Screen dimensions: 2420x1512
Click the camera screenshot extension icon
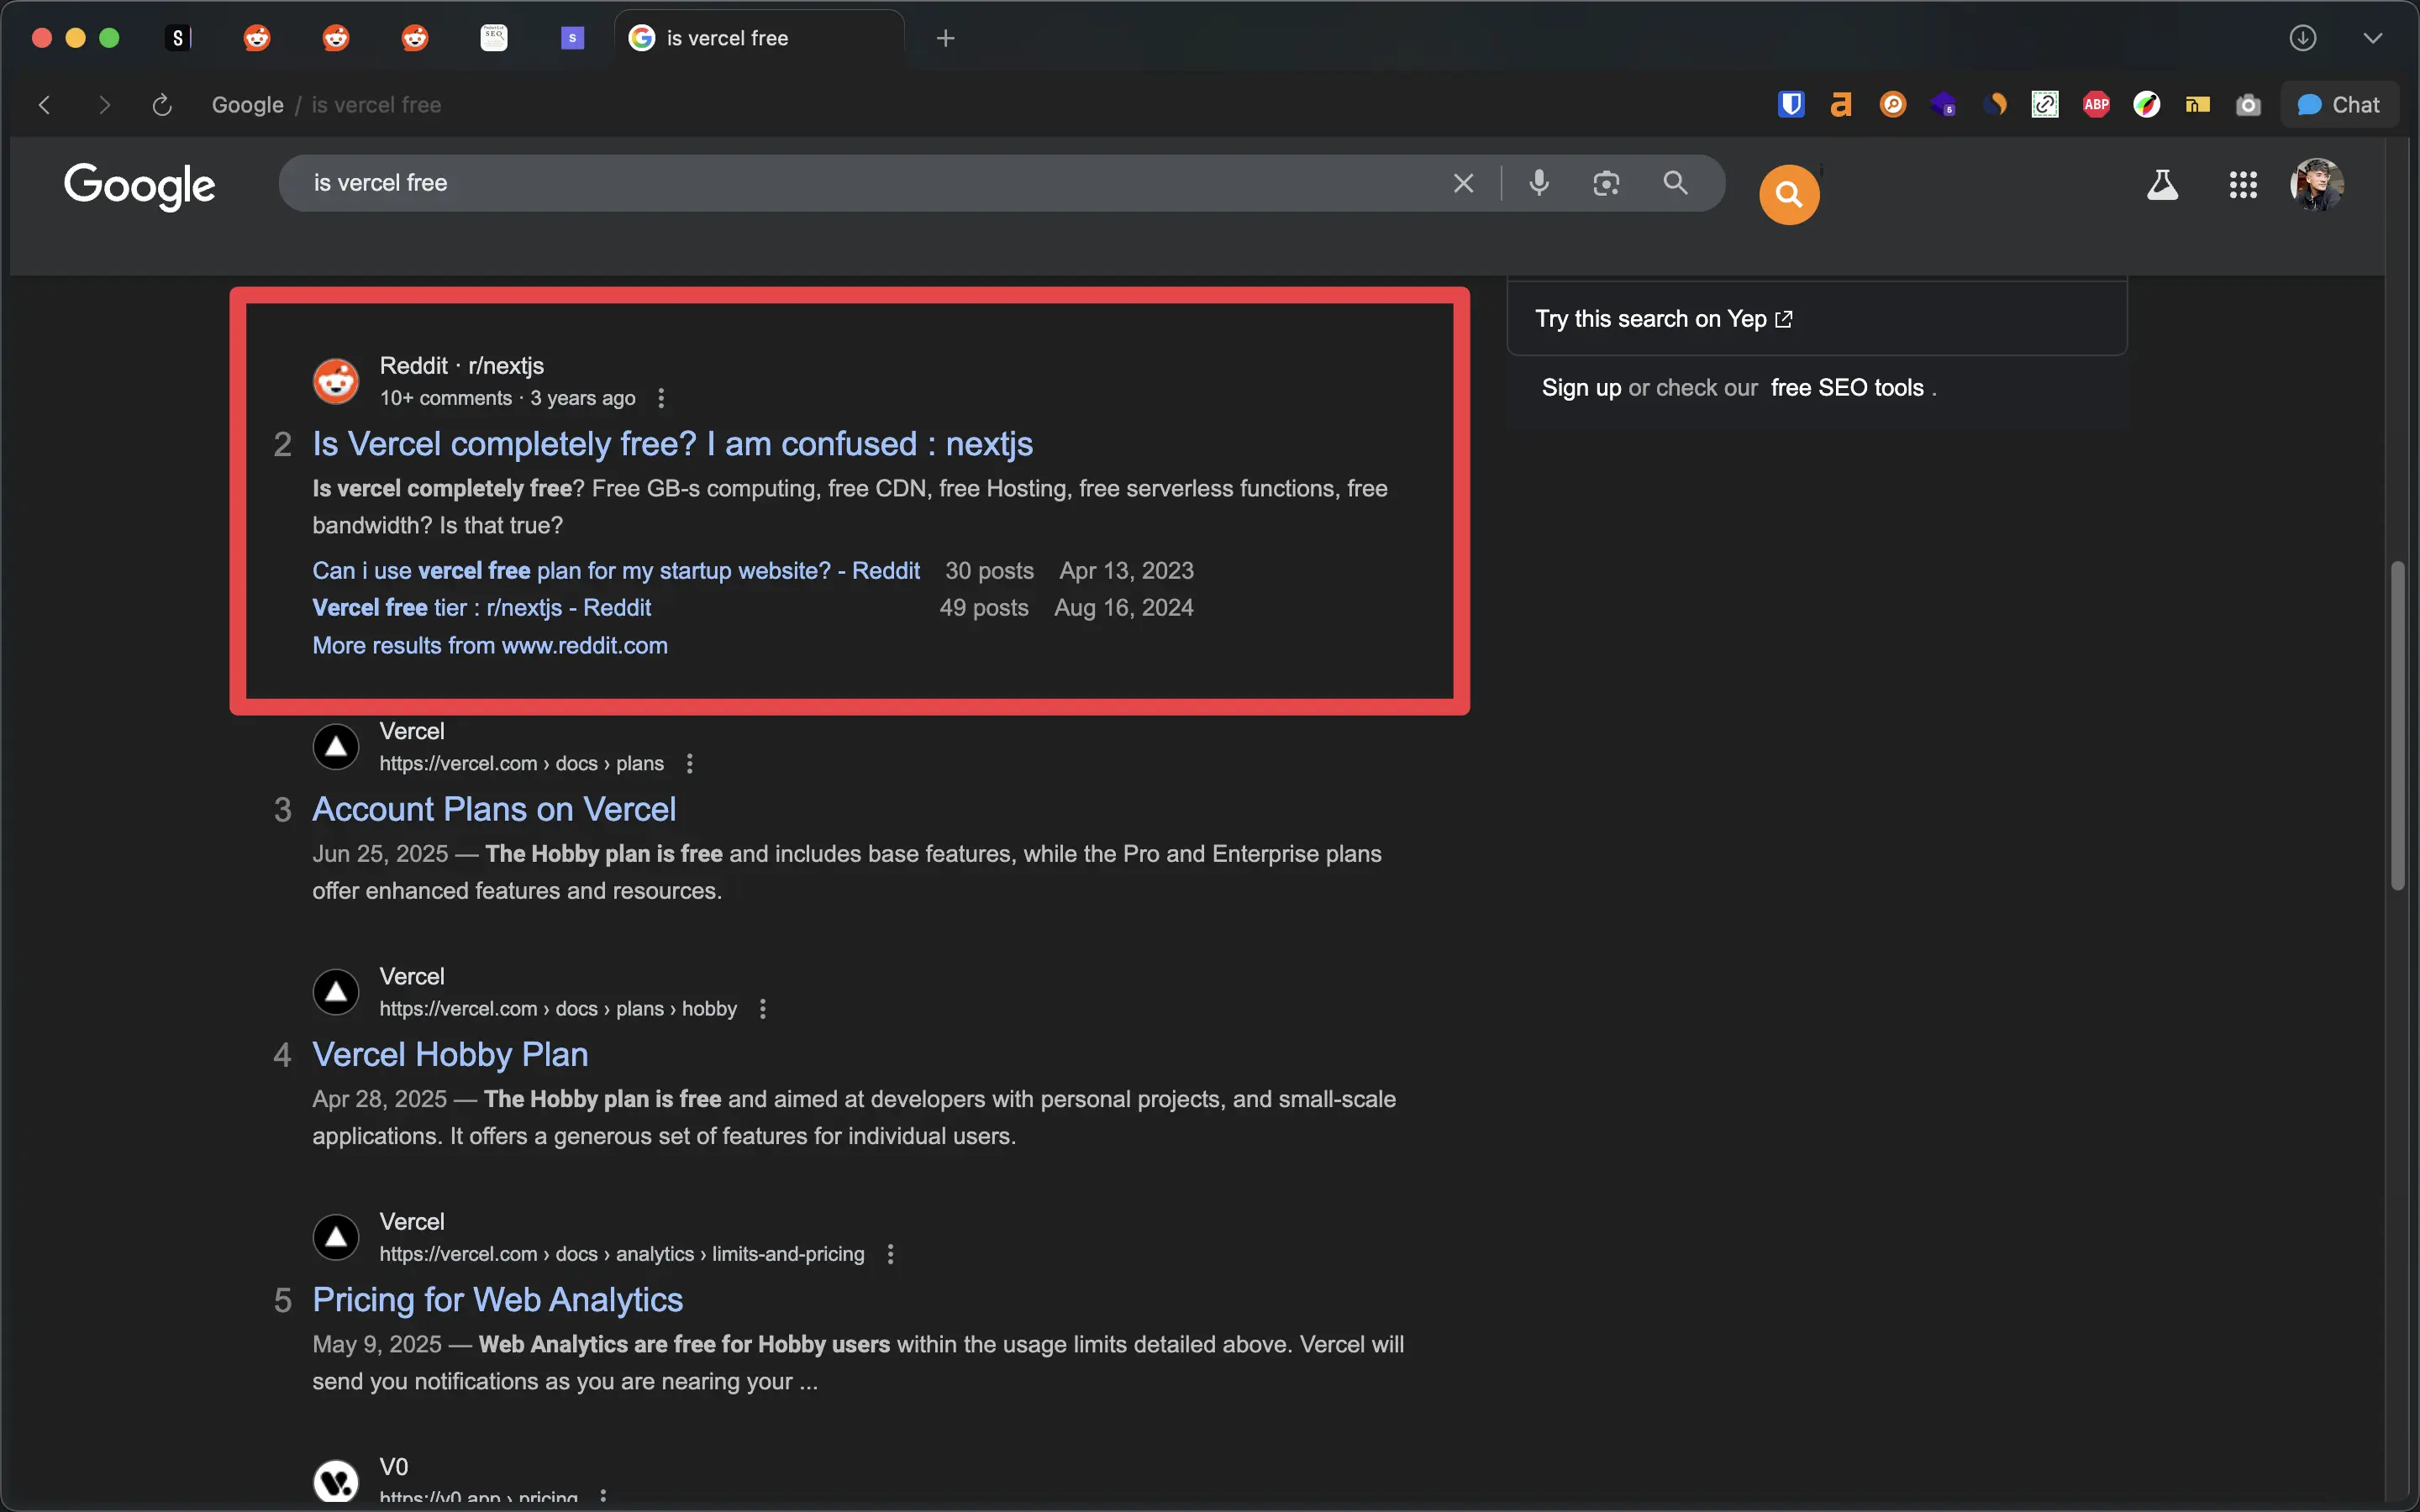tap(2248, 104)
